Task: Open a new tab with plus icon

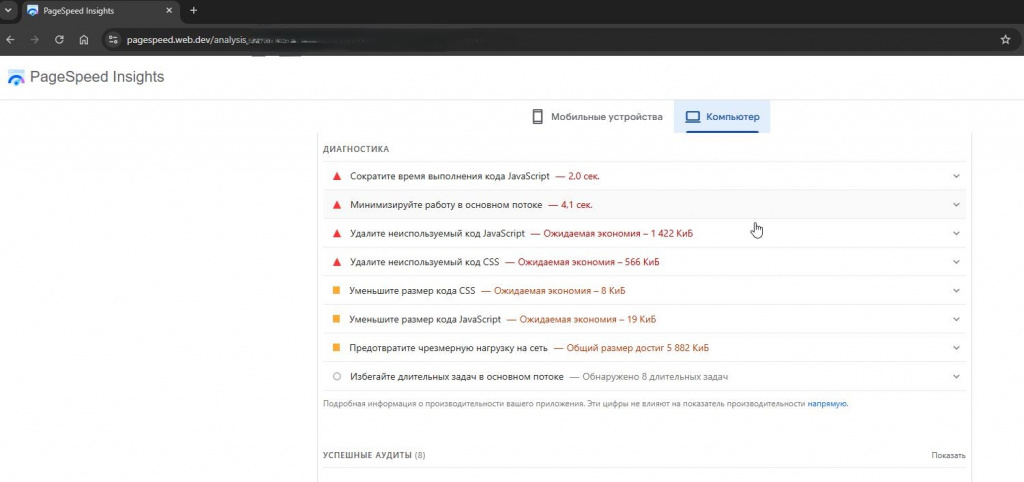Action: click(x=193, y=11)
